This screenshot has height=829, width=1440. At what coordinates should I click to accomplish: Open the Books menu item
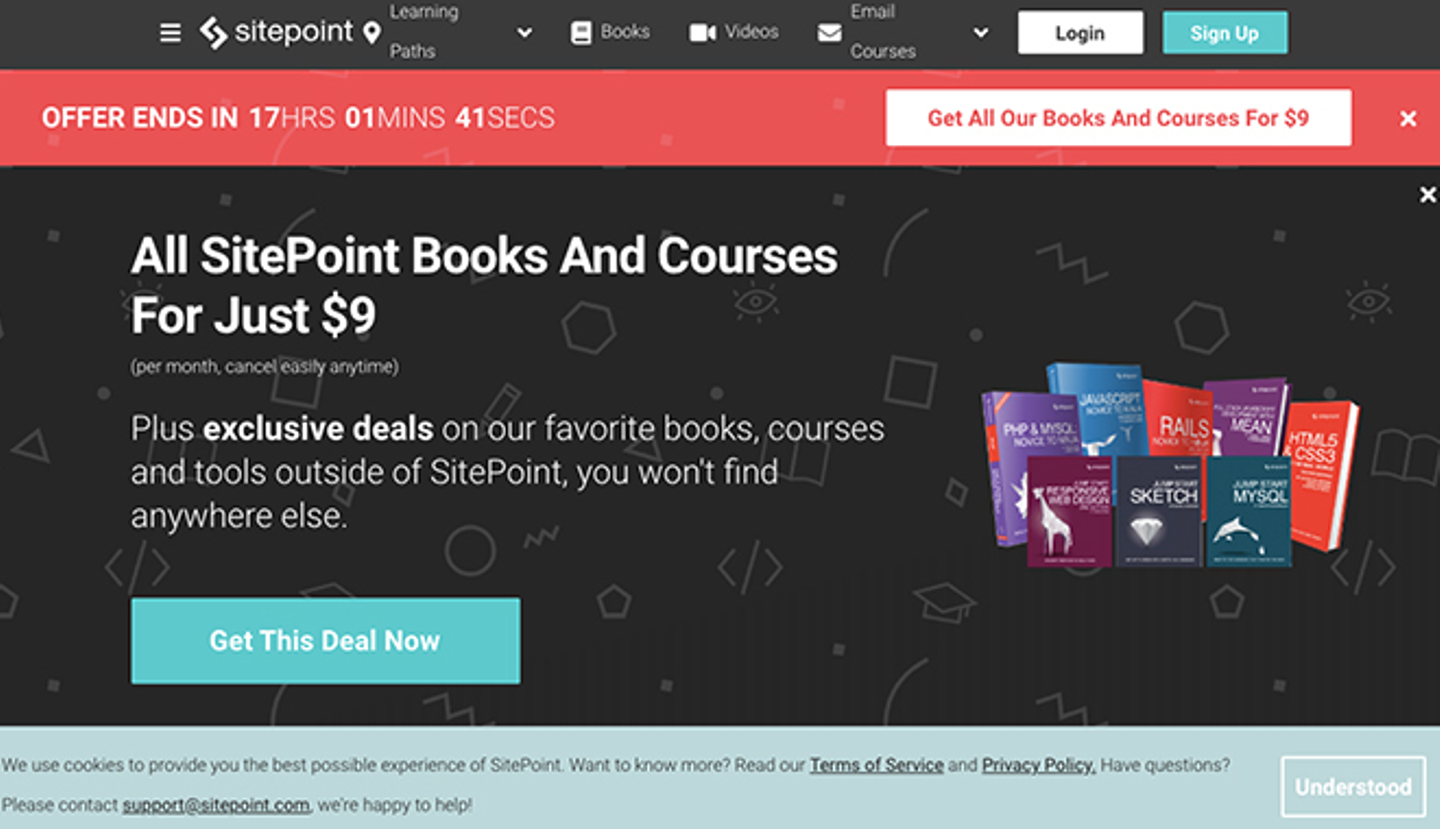tap(625, 32)
